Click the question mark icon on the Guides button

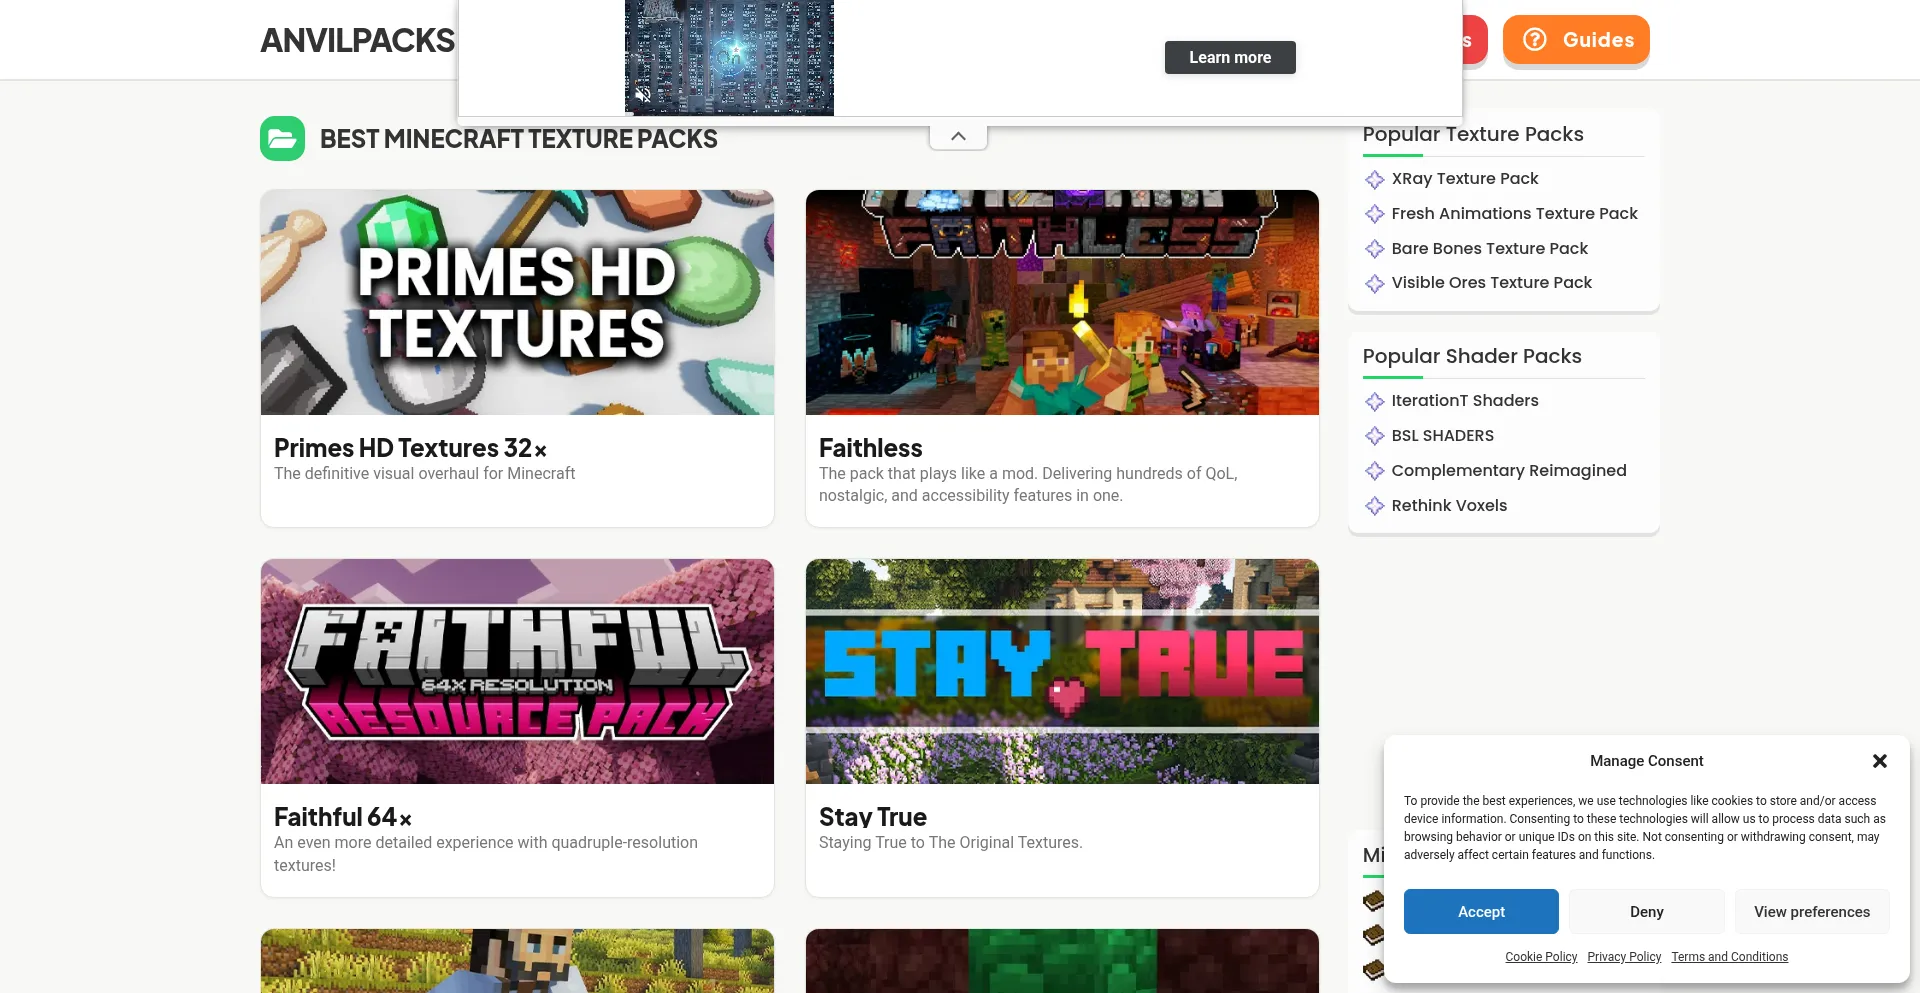point(1534,40)
